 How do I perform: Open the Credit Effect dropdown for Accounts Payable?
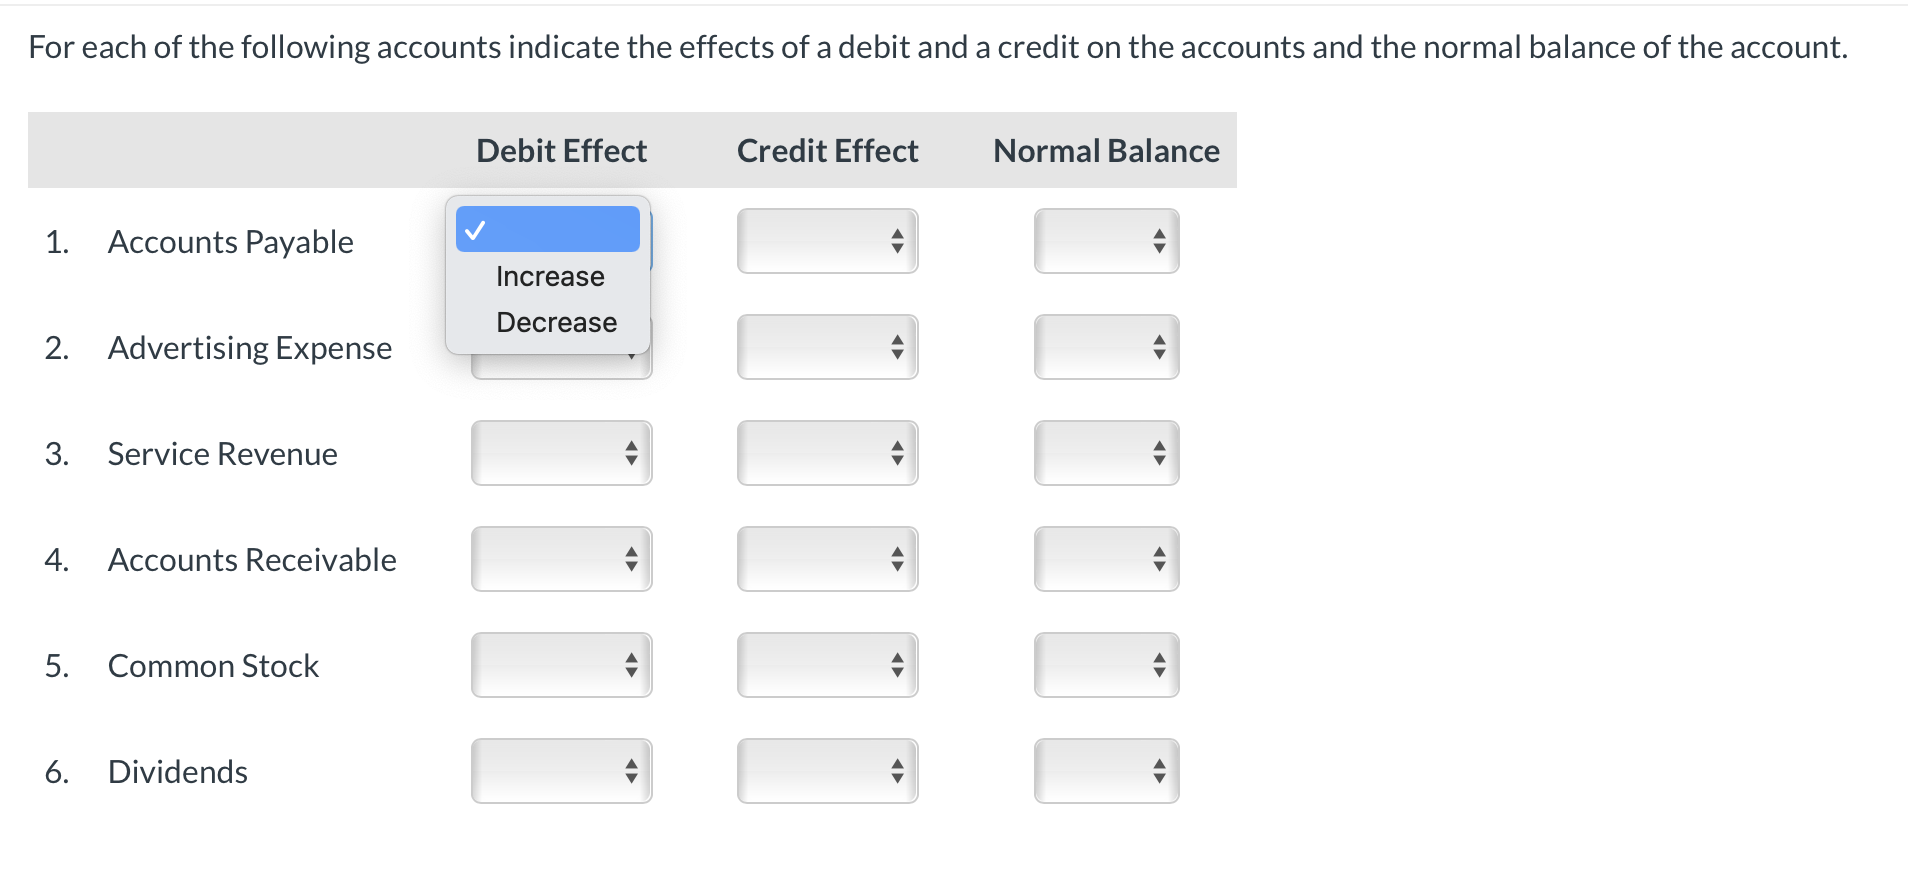tap(826, 240)
